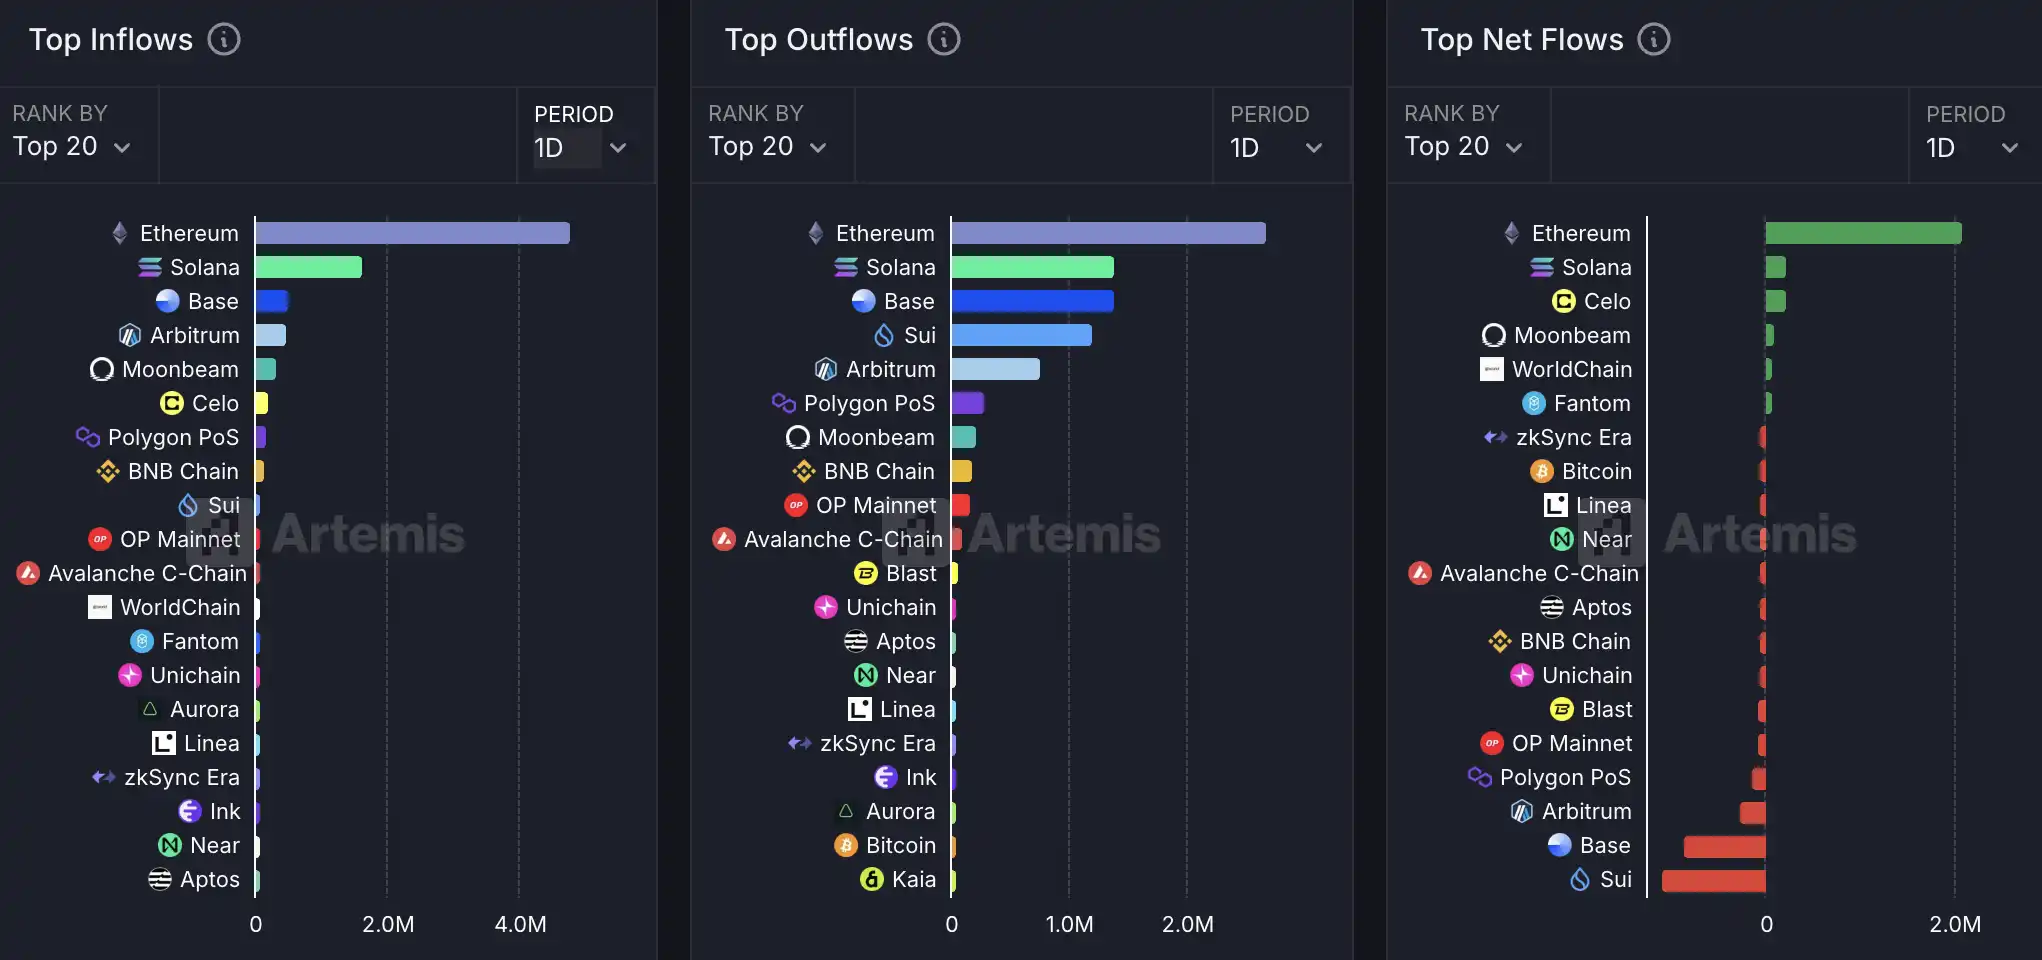Click the Celo label in Top Net Flows
Image resolution: width=2042 pixels, height=960 pixels.
click(1607, 301)
